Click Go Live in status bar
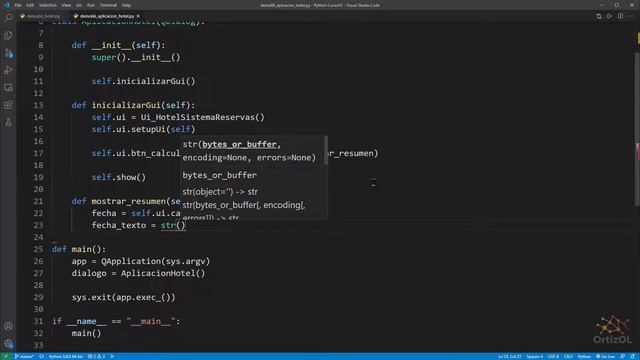The width and height of the screenshot is (640, 360). [605, 356]
